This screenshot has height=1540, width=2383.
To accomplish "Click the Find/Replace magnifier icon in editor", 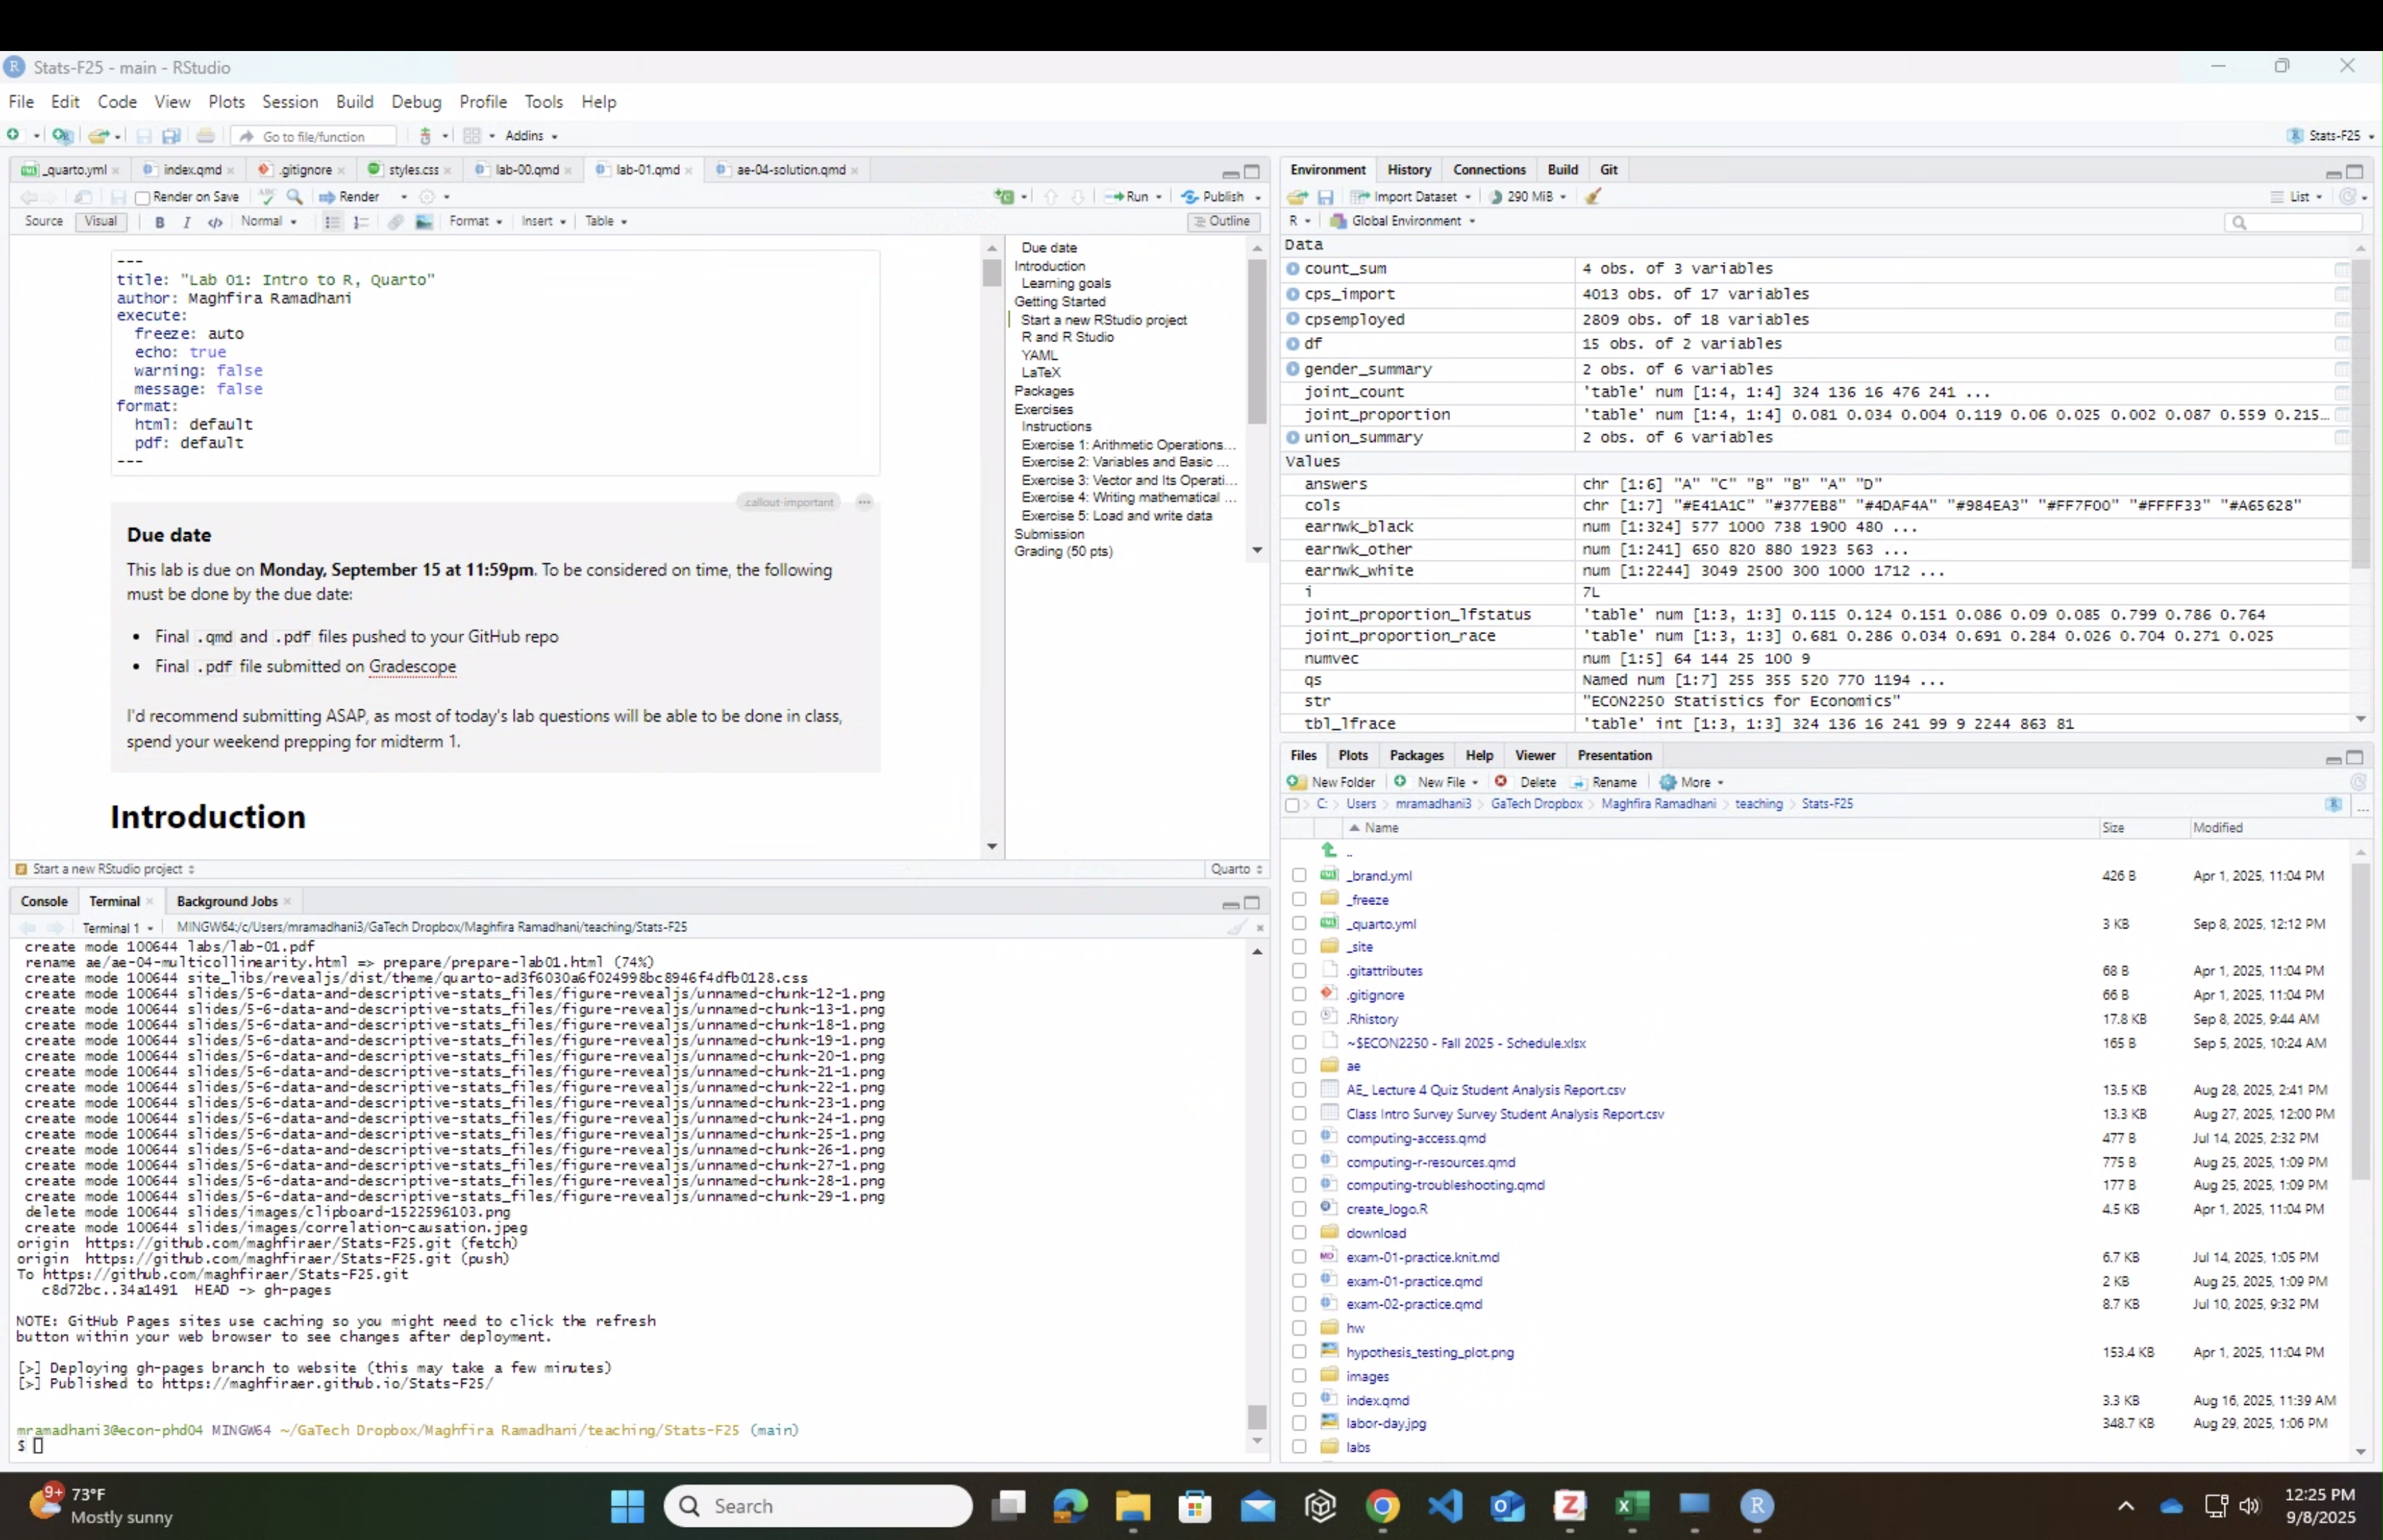I will click(x=294, y=196).
